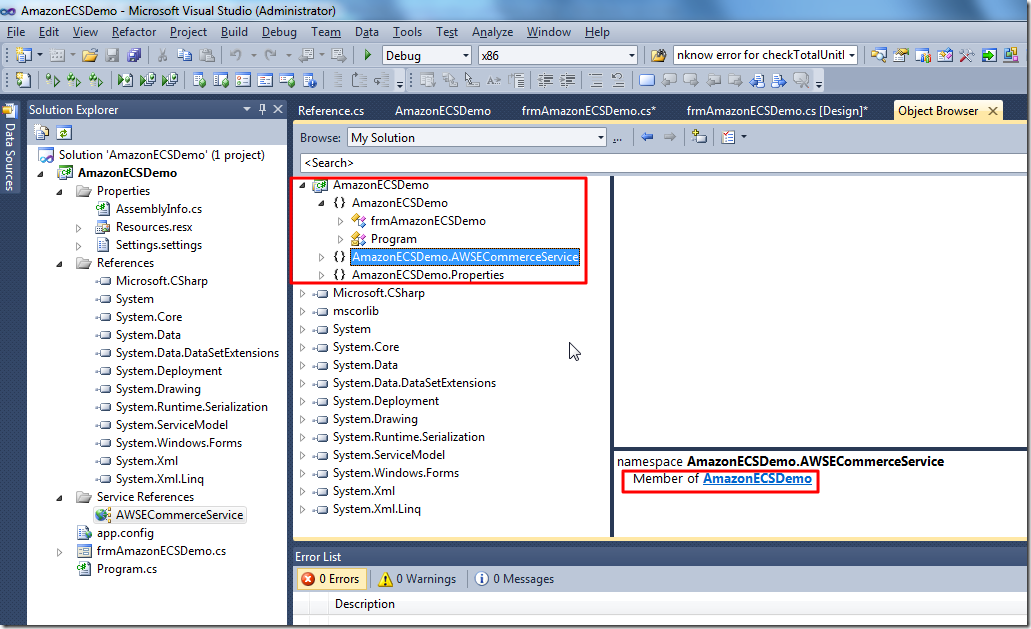Click the Solution Explorer Refresh icon
The image size is (1031, 629).
64,133
